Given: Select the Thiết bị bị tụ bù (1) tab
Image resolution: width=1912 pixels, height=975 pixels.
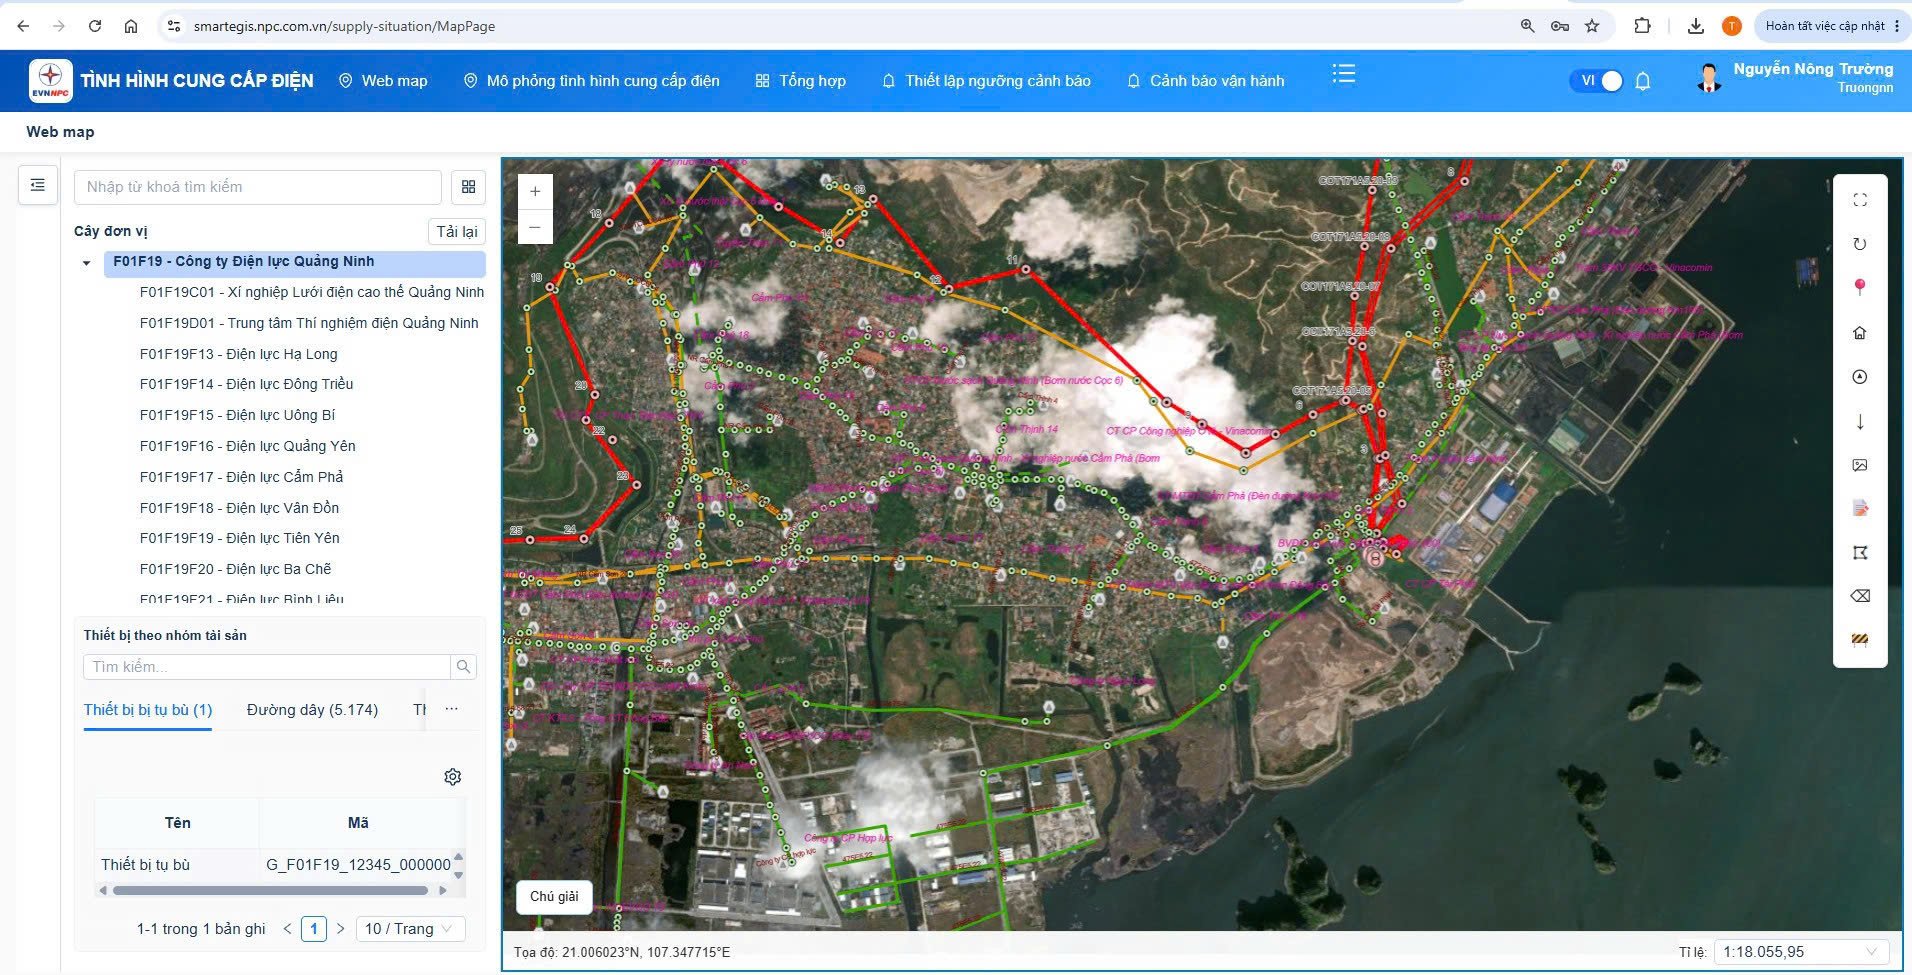Looking at the screenshot, I should (x=148, y=710).
